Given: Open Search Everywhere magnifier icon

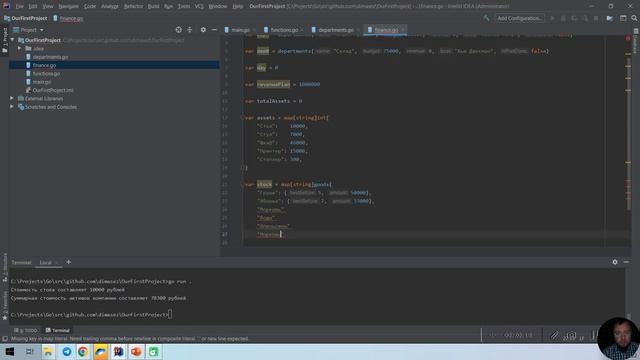Looking at the screenshot, I should pyautogui.click(x=634, y=18).
